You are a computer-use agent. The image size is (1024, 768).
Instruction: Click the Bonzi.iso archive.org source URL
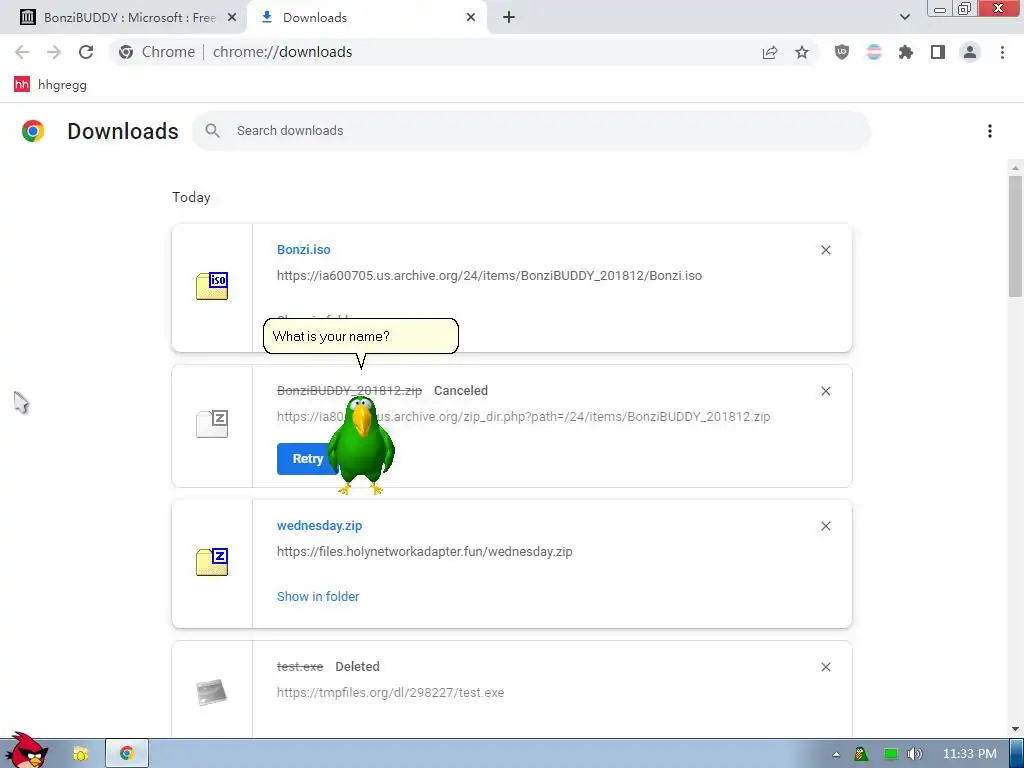(x=489, y=276)
